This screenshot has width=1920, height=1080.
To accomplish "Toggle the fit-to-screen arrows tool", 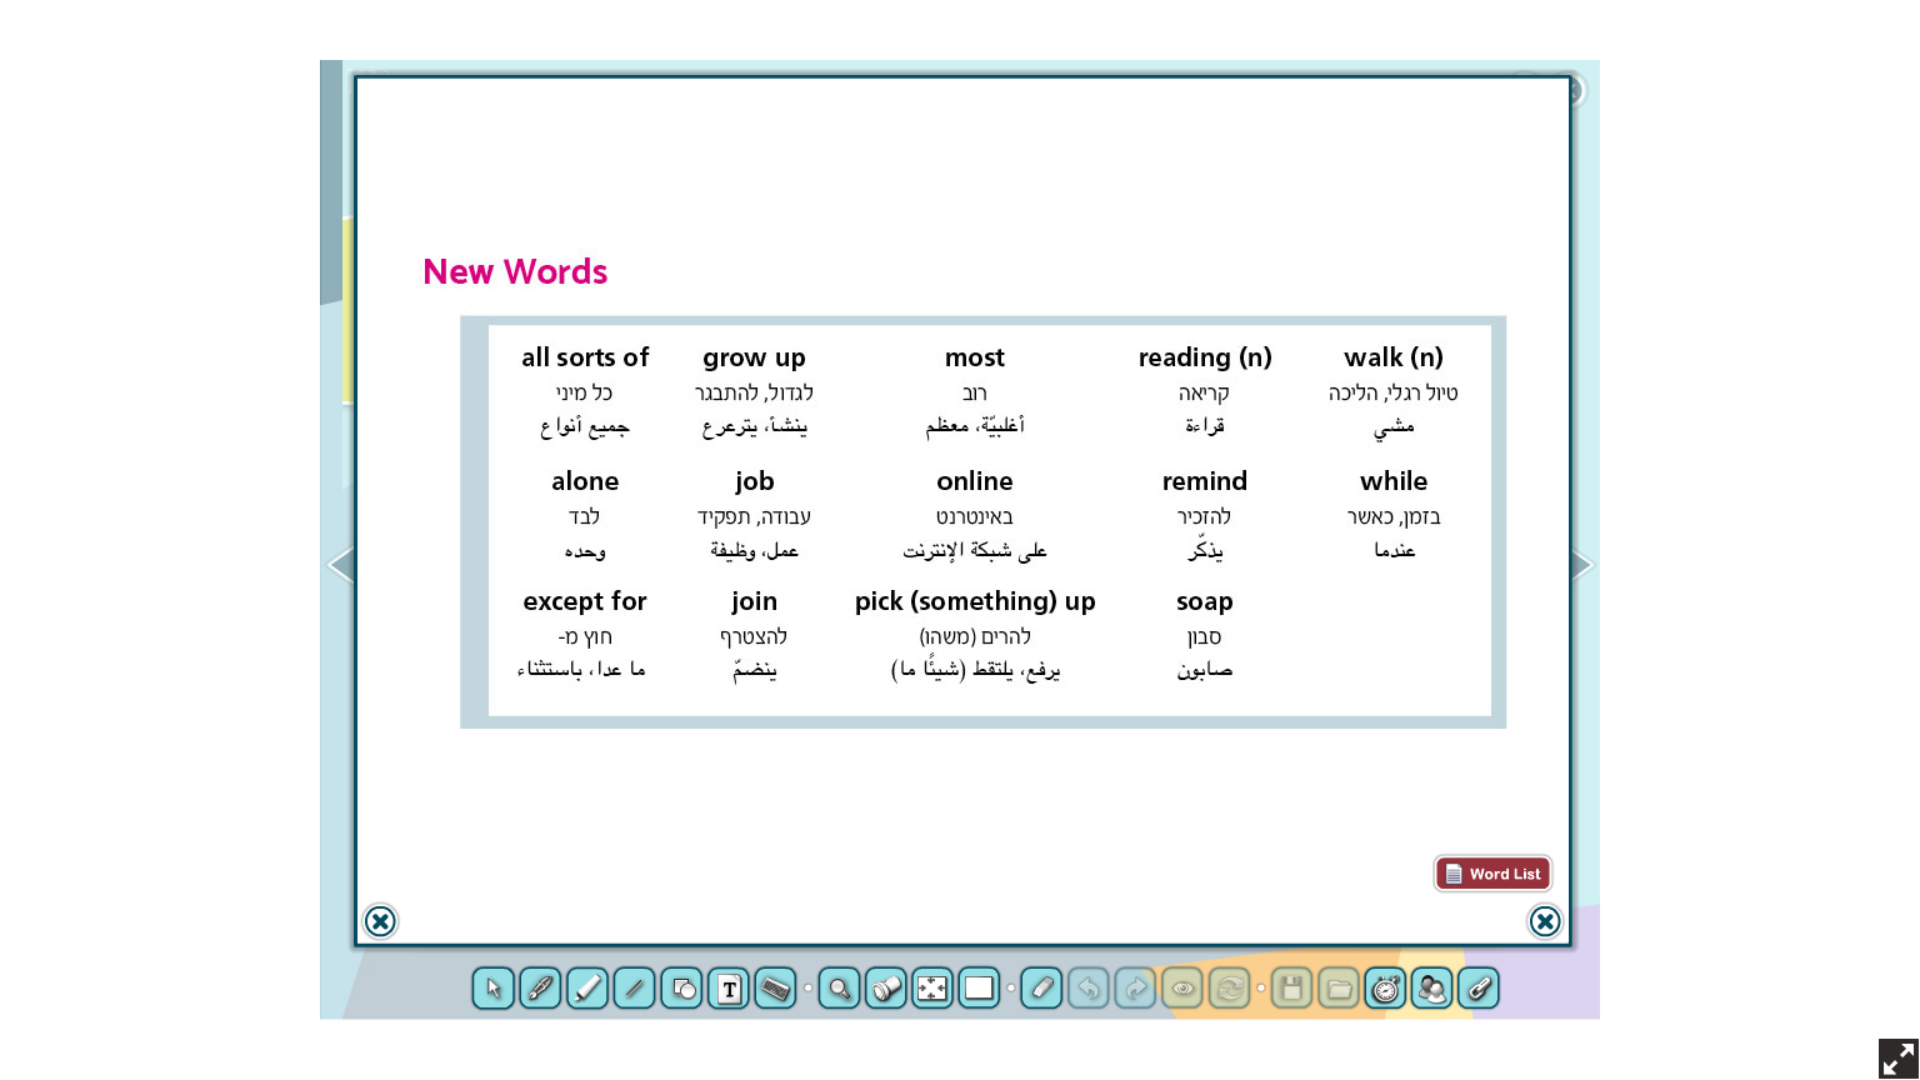I will click(932, 989).
